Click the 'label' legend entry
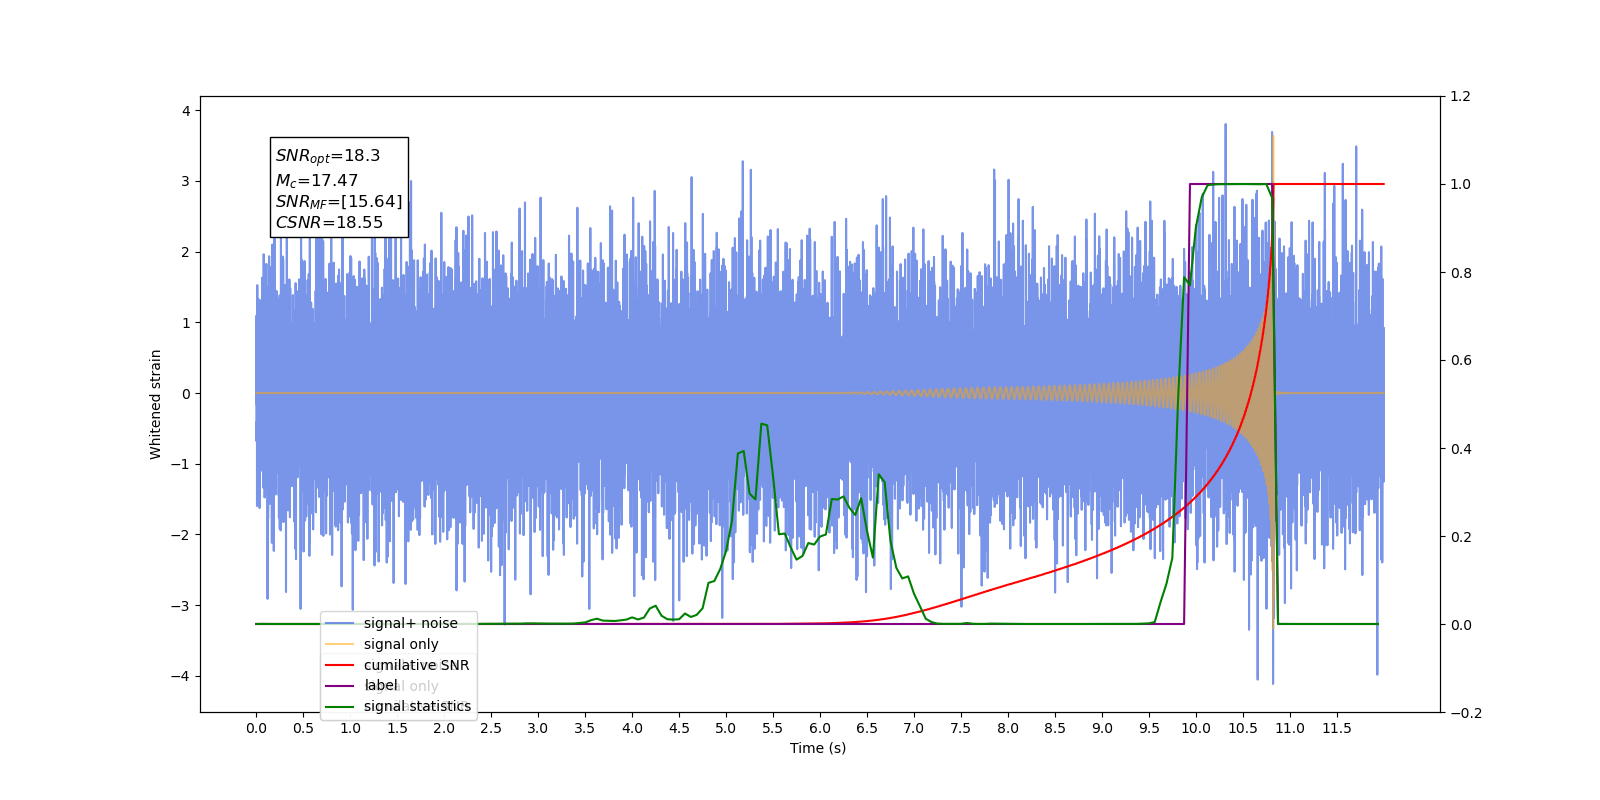This screenshot has width=1600, height=800. coord(380,685)
